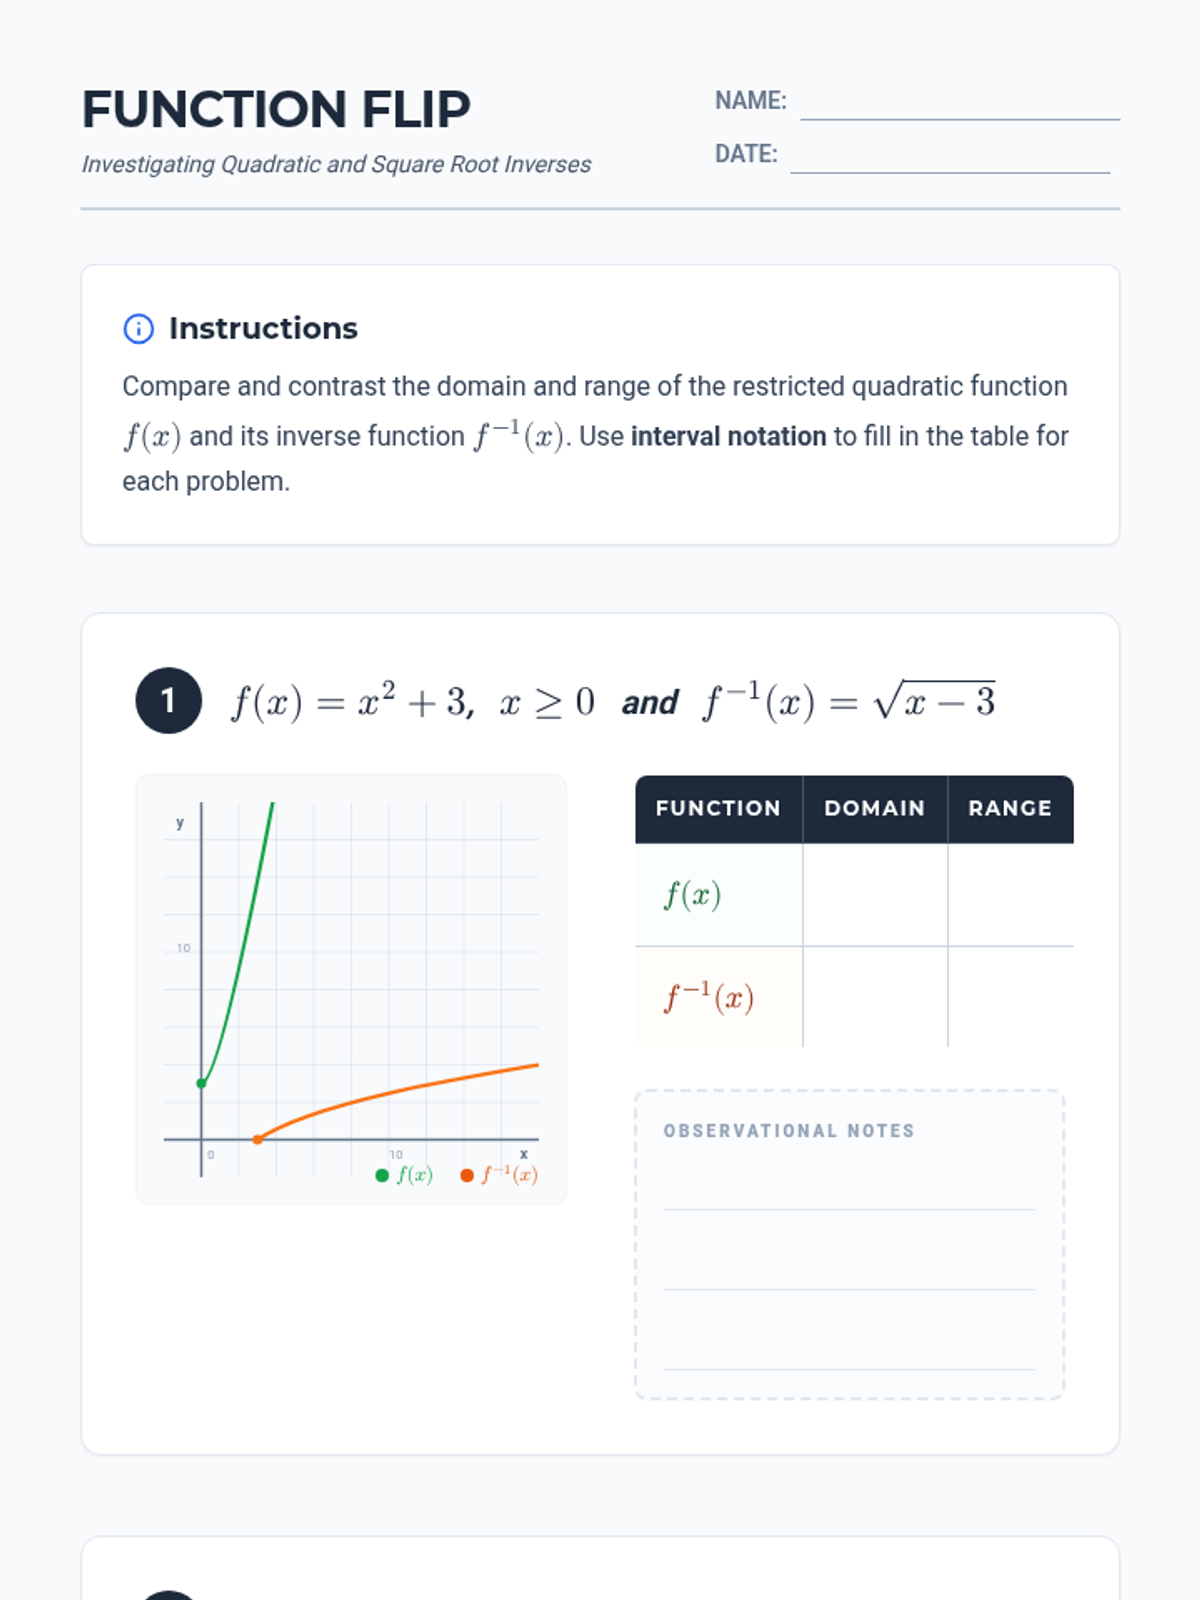
Task: Click the DOMAIN column header
Action: click(x=875, y=809)
